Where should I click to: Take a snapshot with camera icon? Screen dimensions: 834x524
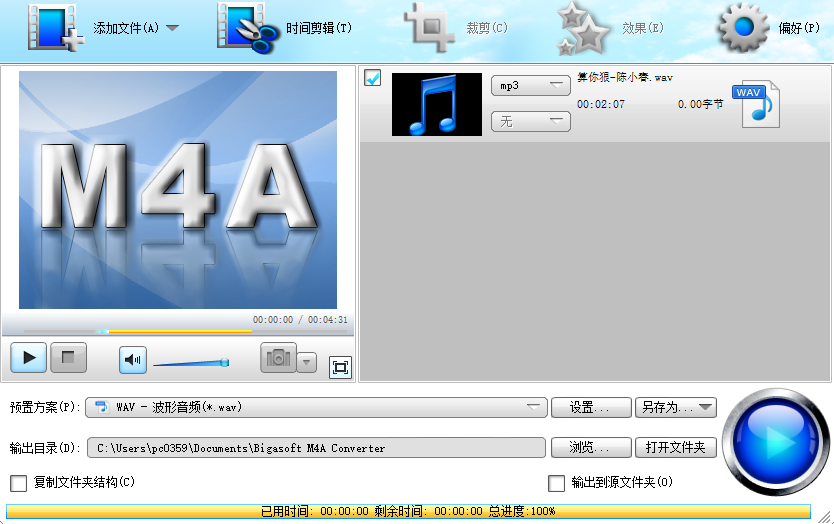278,358
